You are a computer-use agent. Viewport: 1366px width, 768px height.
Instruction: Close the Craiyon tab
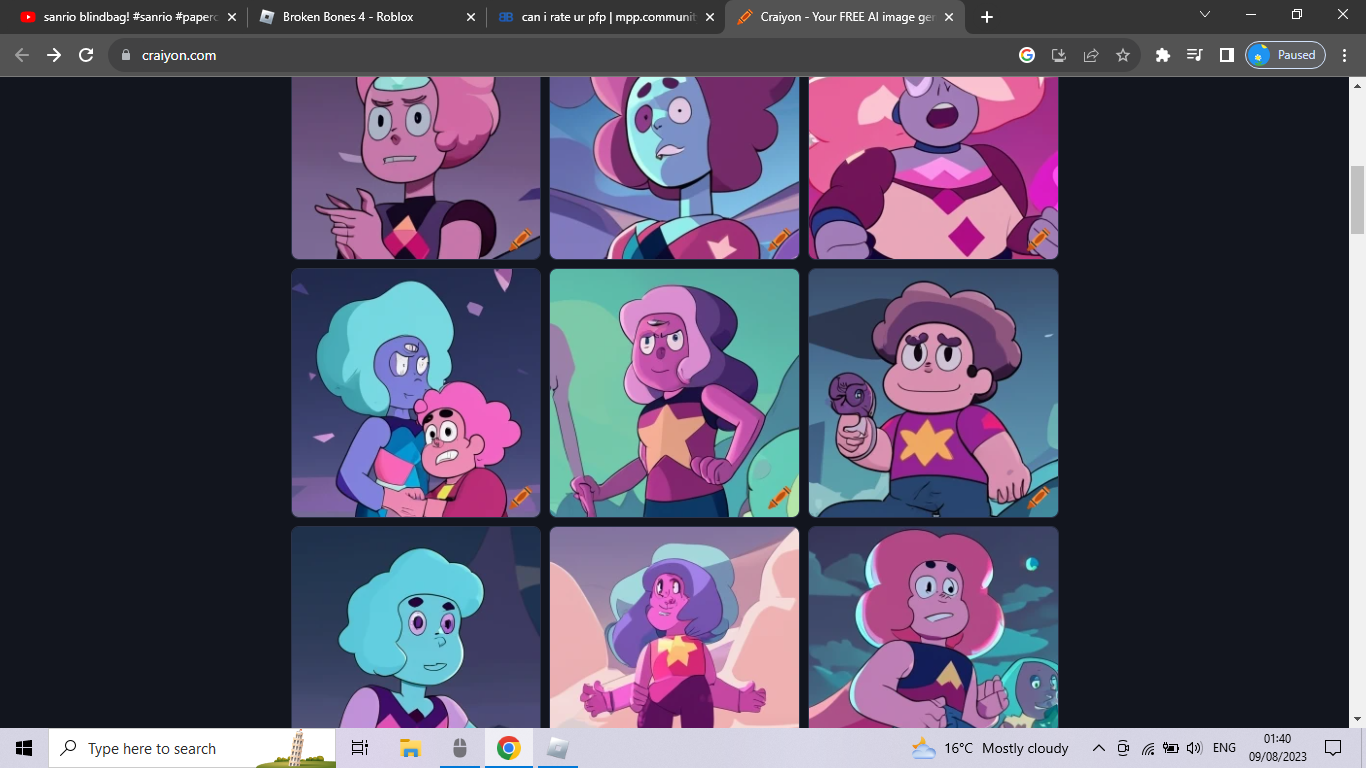click(948, 17)
